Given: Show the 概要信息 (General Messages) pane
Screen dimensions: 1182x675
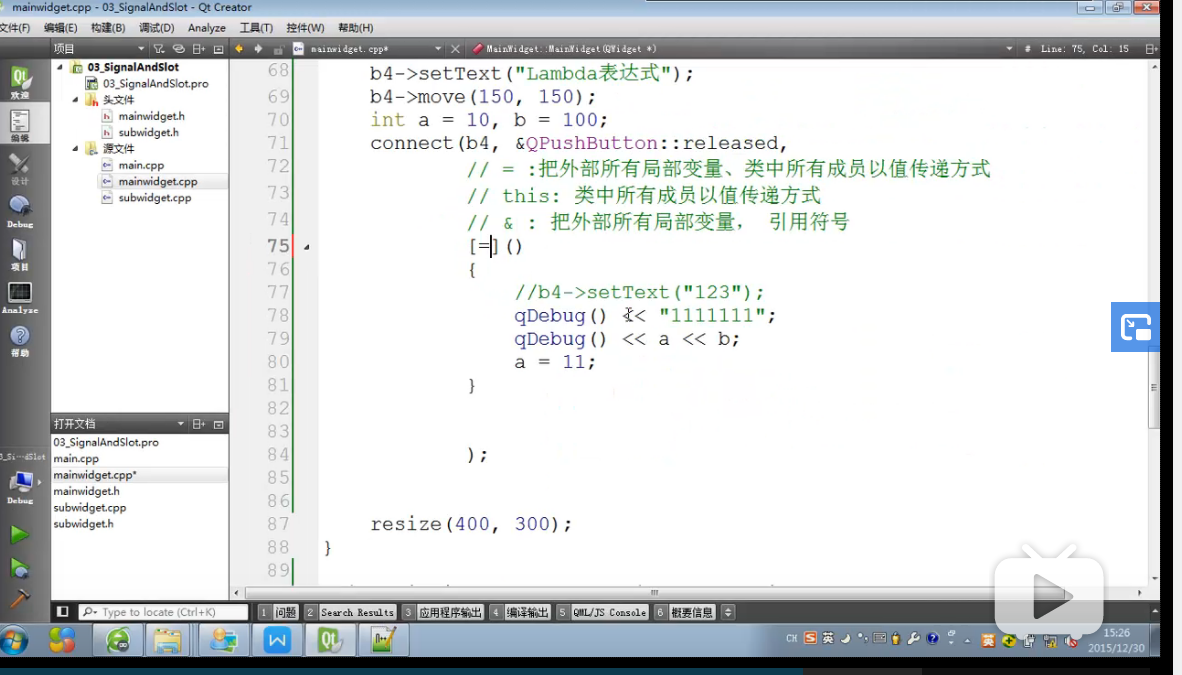Looking at the screenshot, I should 684,612.
